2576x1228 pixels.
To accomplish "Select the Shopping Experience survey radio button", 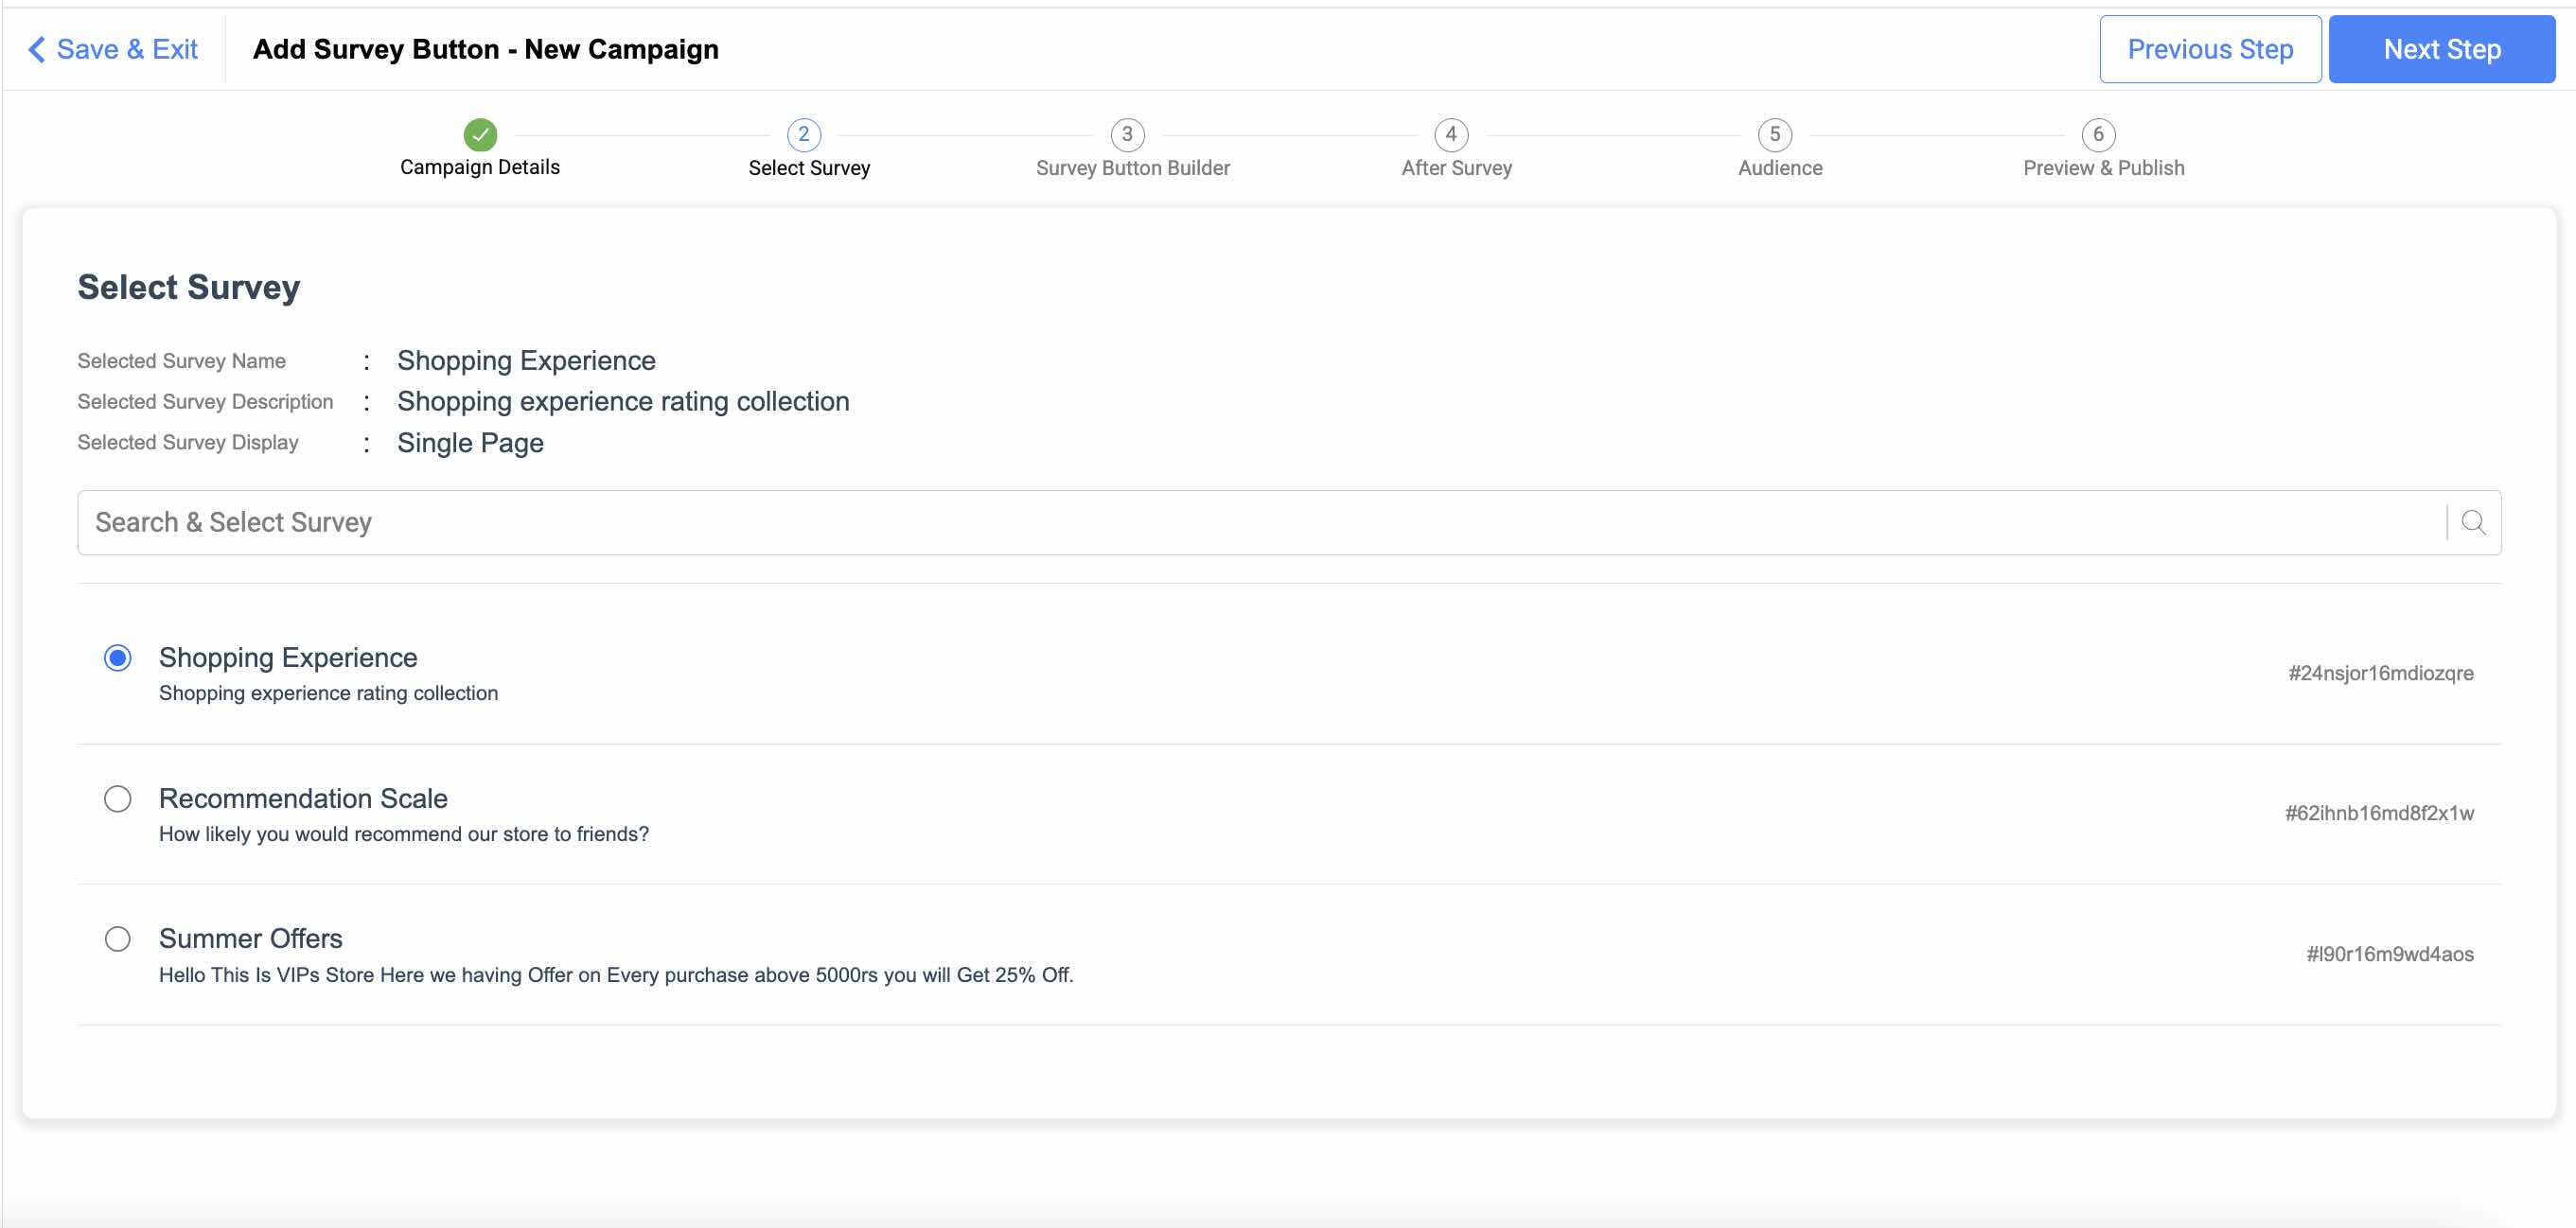I will tap(117, 657).
